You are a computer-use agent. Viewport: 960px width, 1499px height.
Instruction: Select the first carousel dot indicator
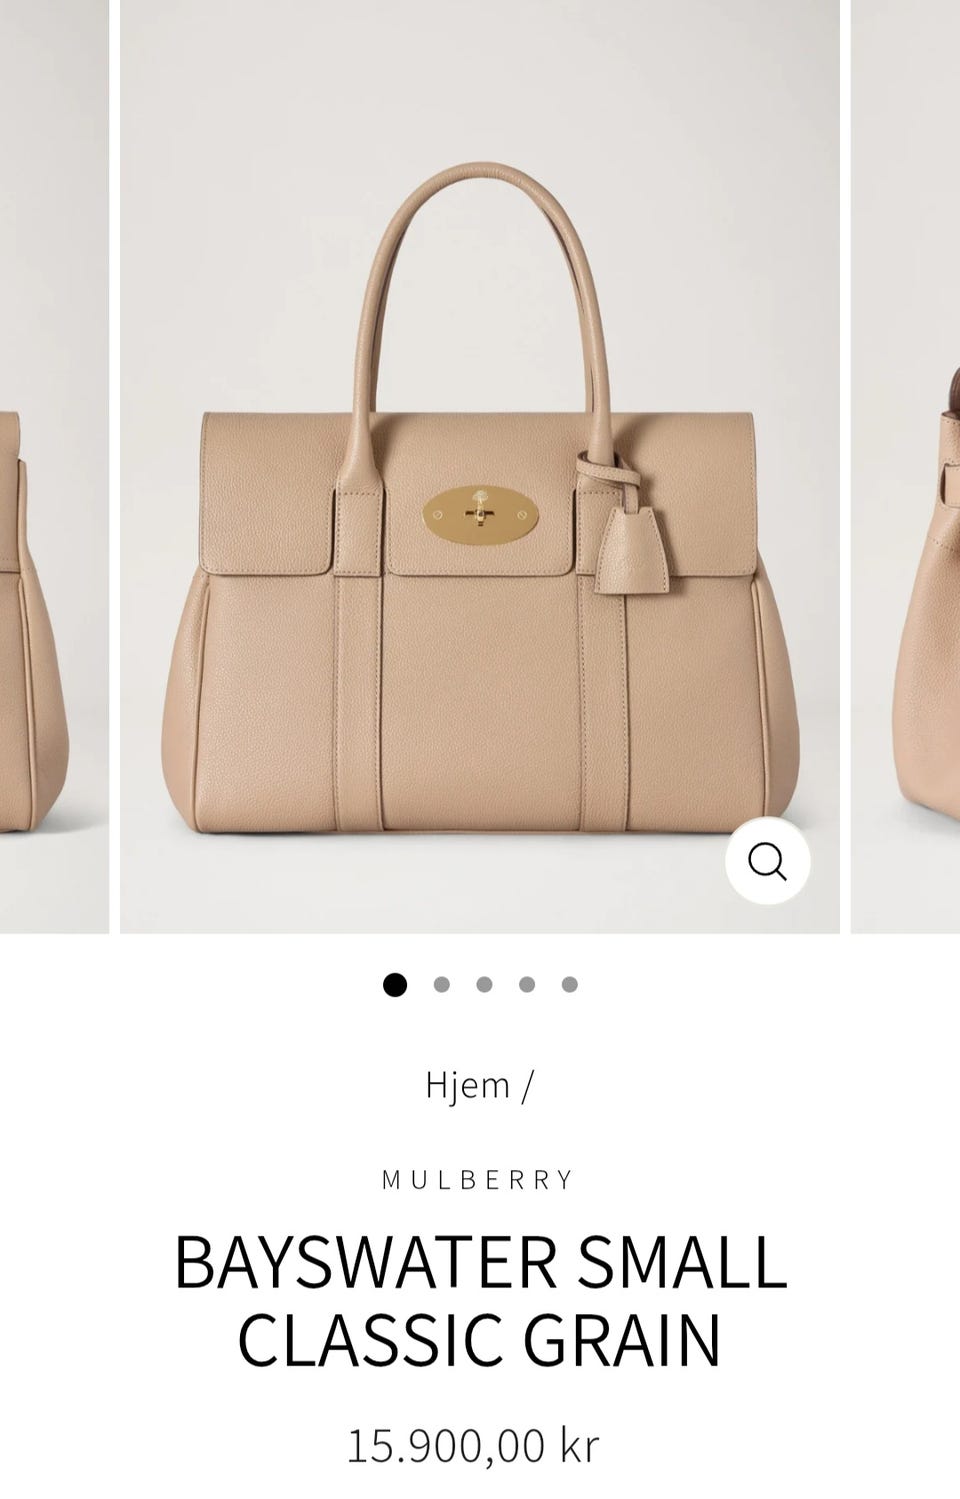pyautogui.click(x=395, y=985)
